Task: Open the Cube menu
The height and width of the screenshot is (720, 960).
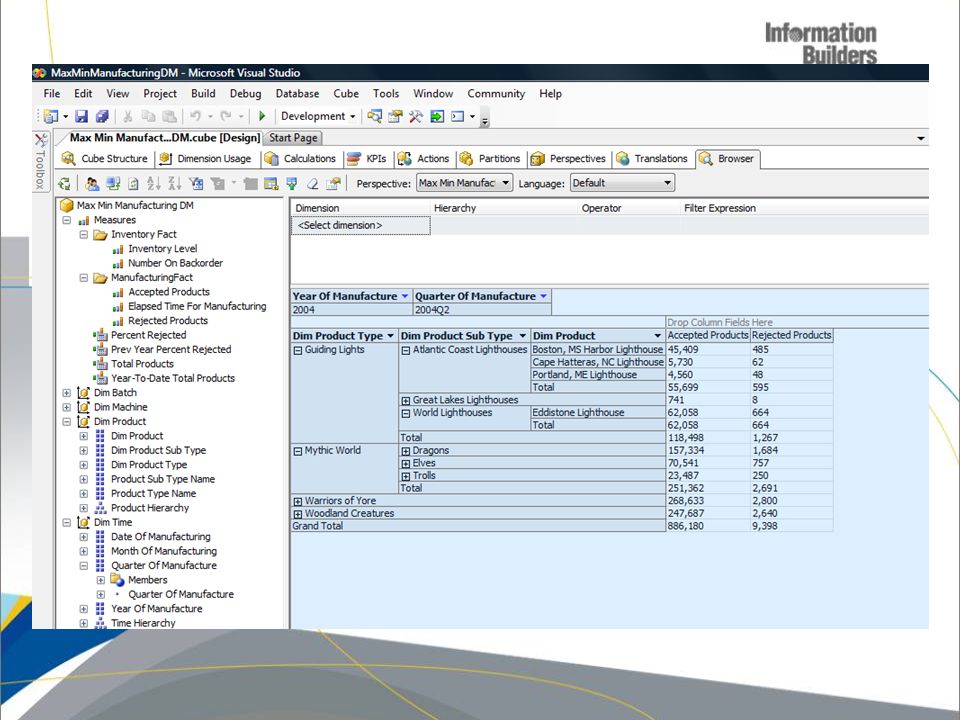Action: click(346, 94)
